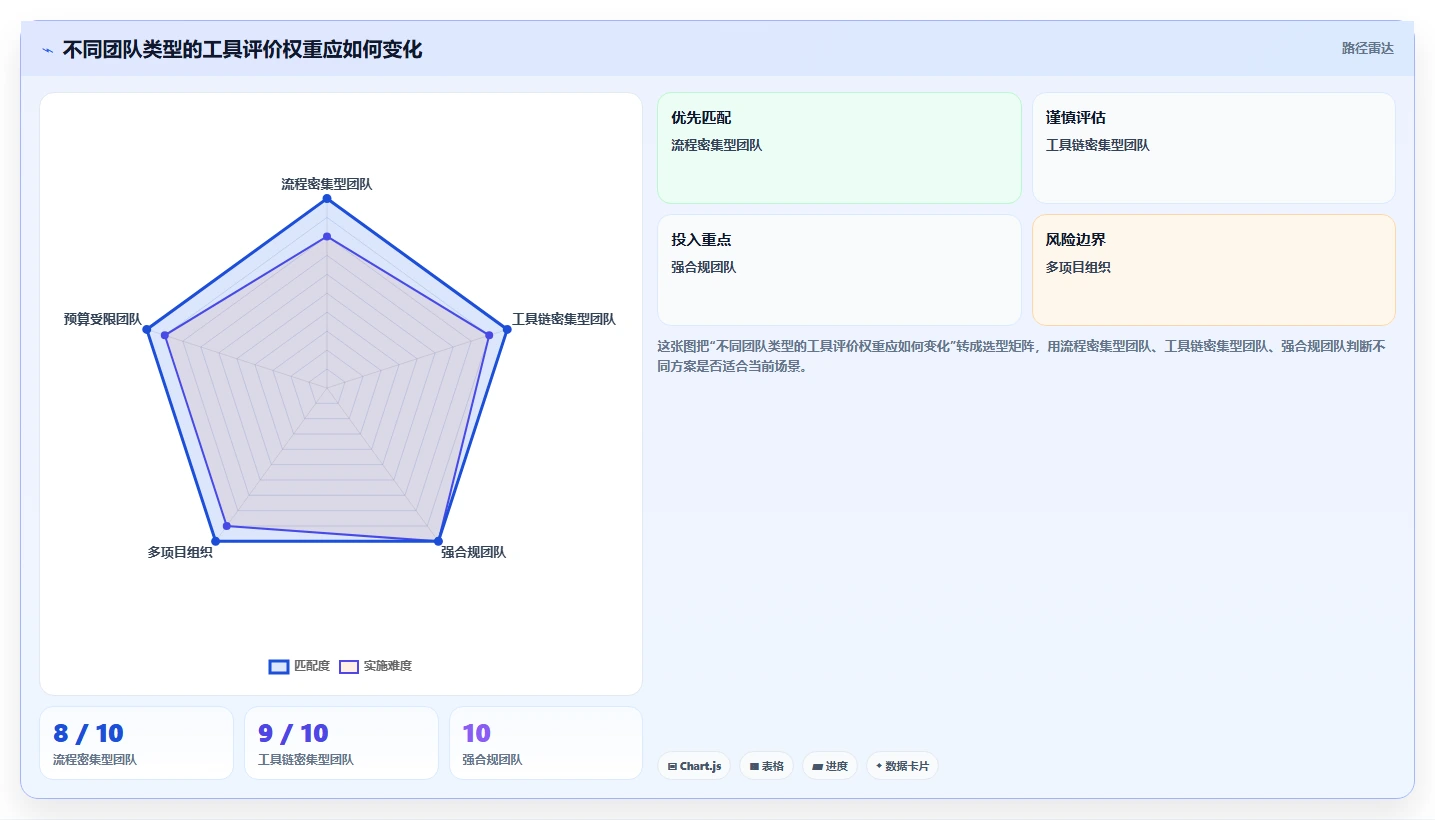Toggle the 实施难度 legend item
The image size is (1435, 820).
click(x=375, y=666)
